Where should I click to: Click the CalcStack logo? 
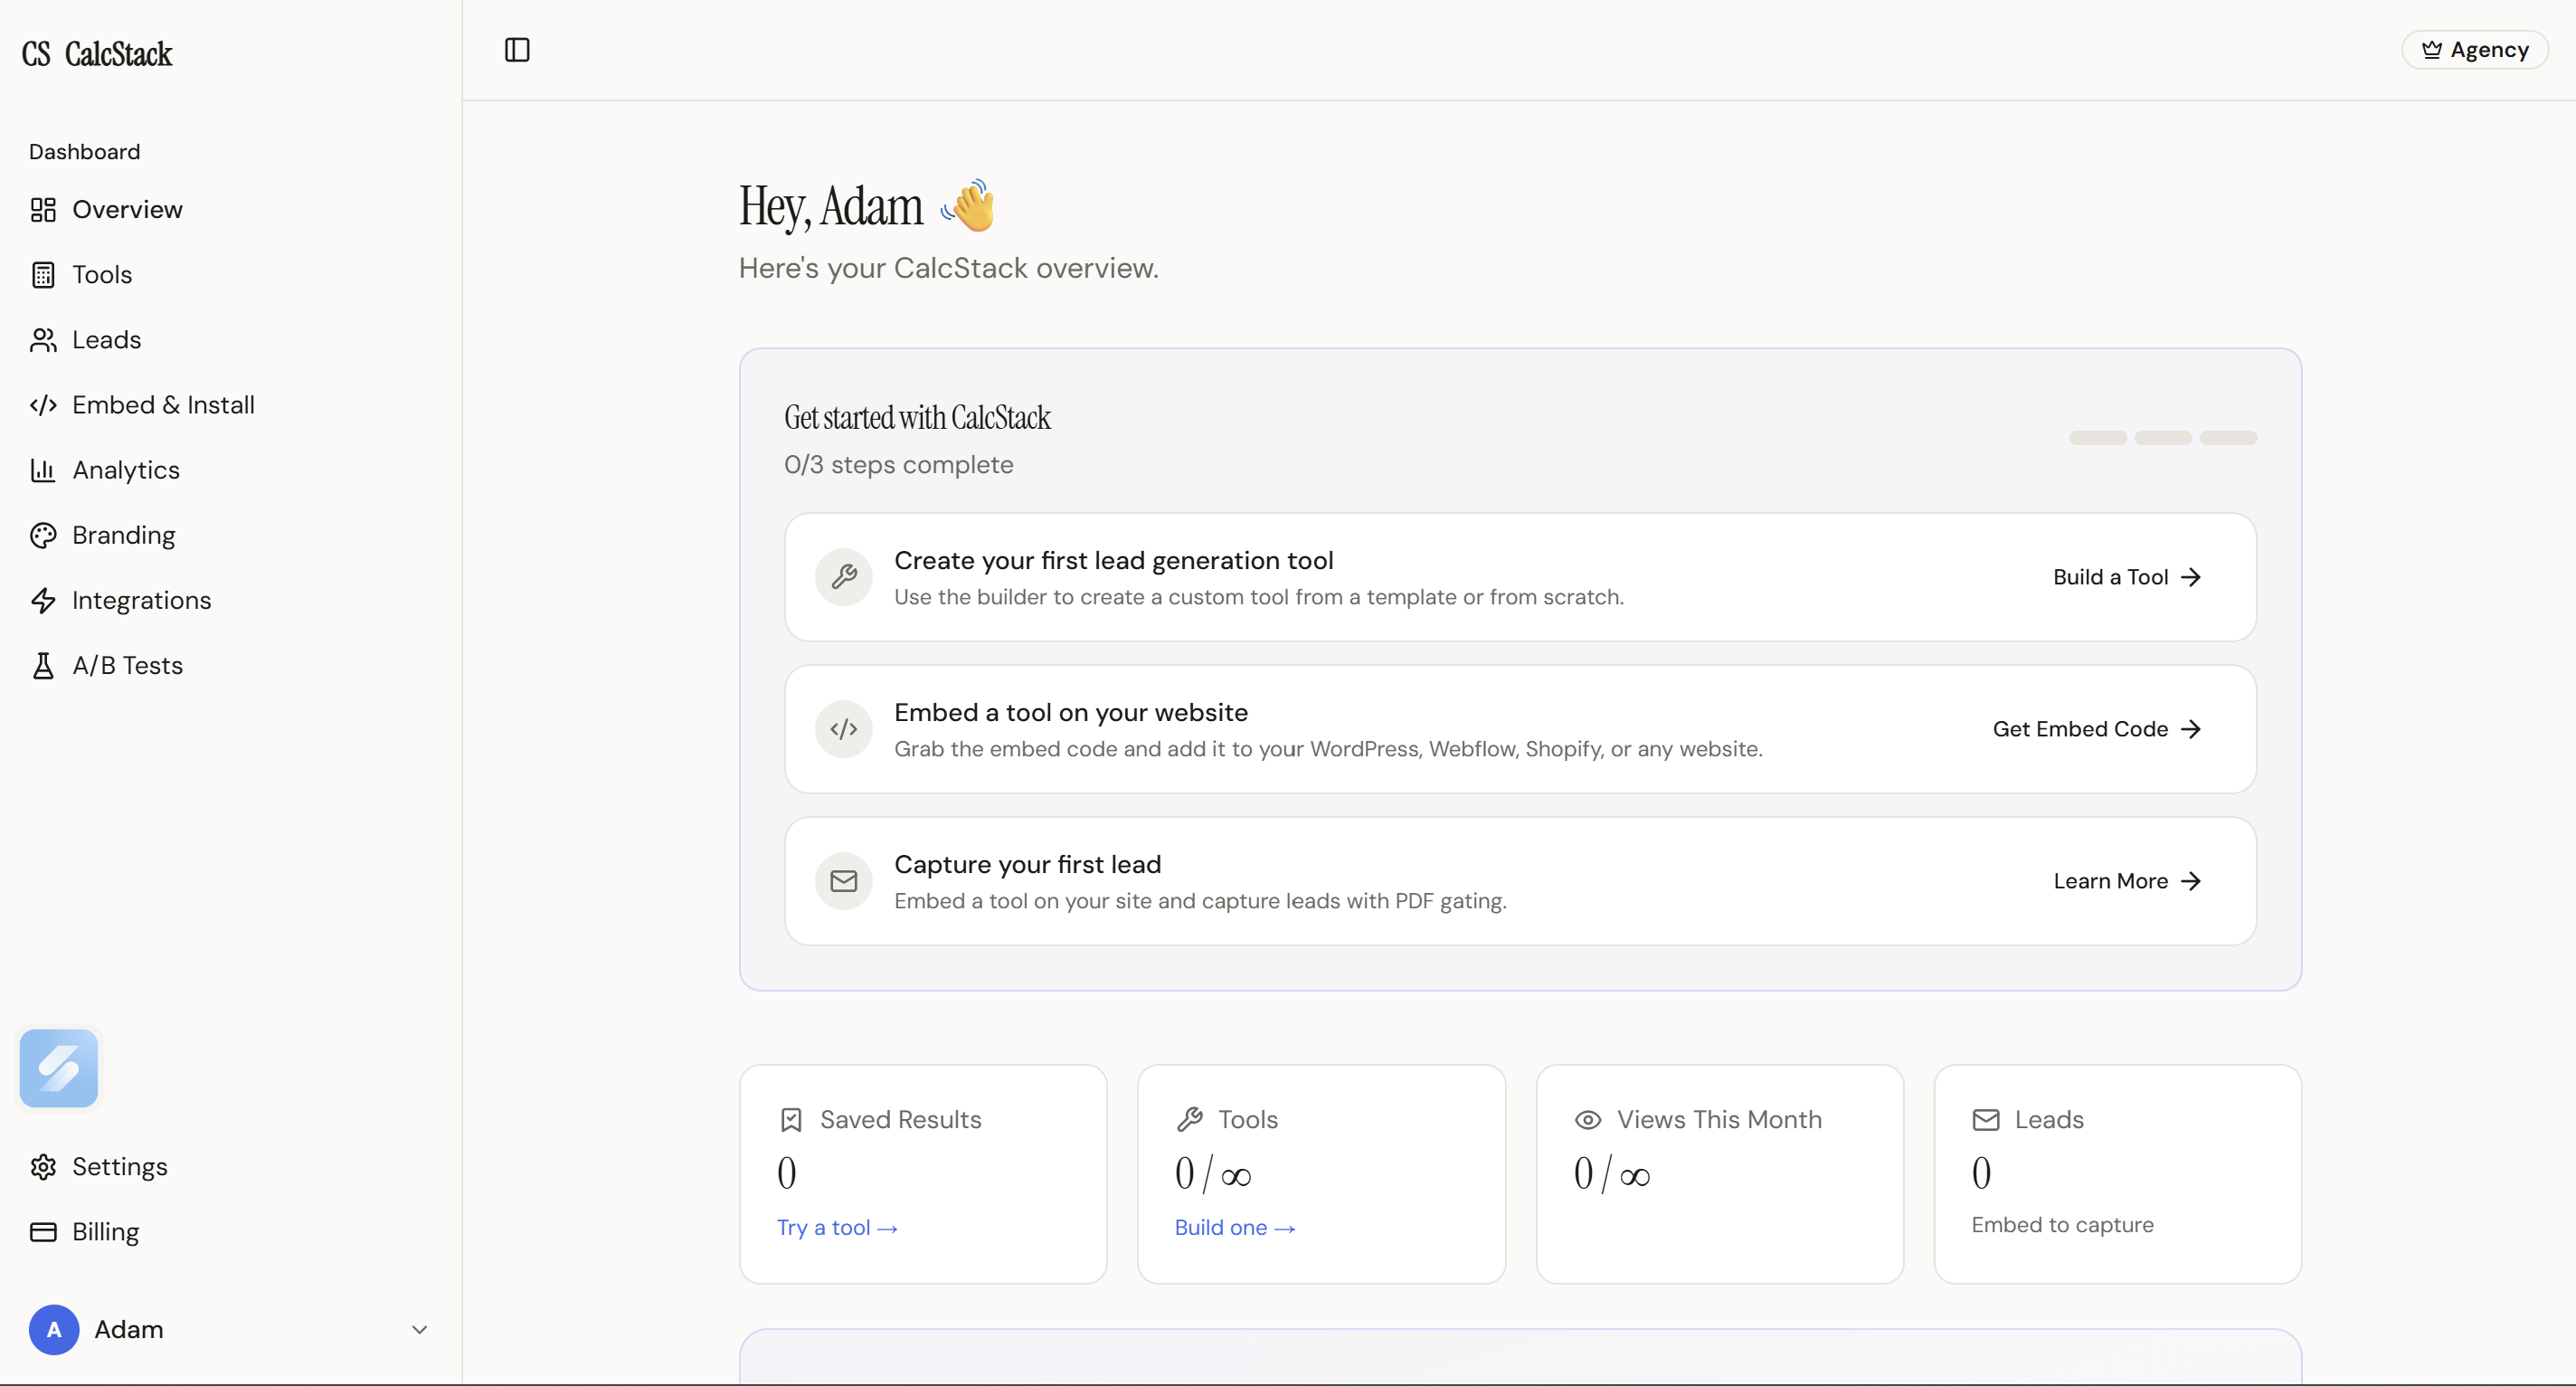(97, 54)
